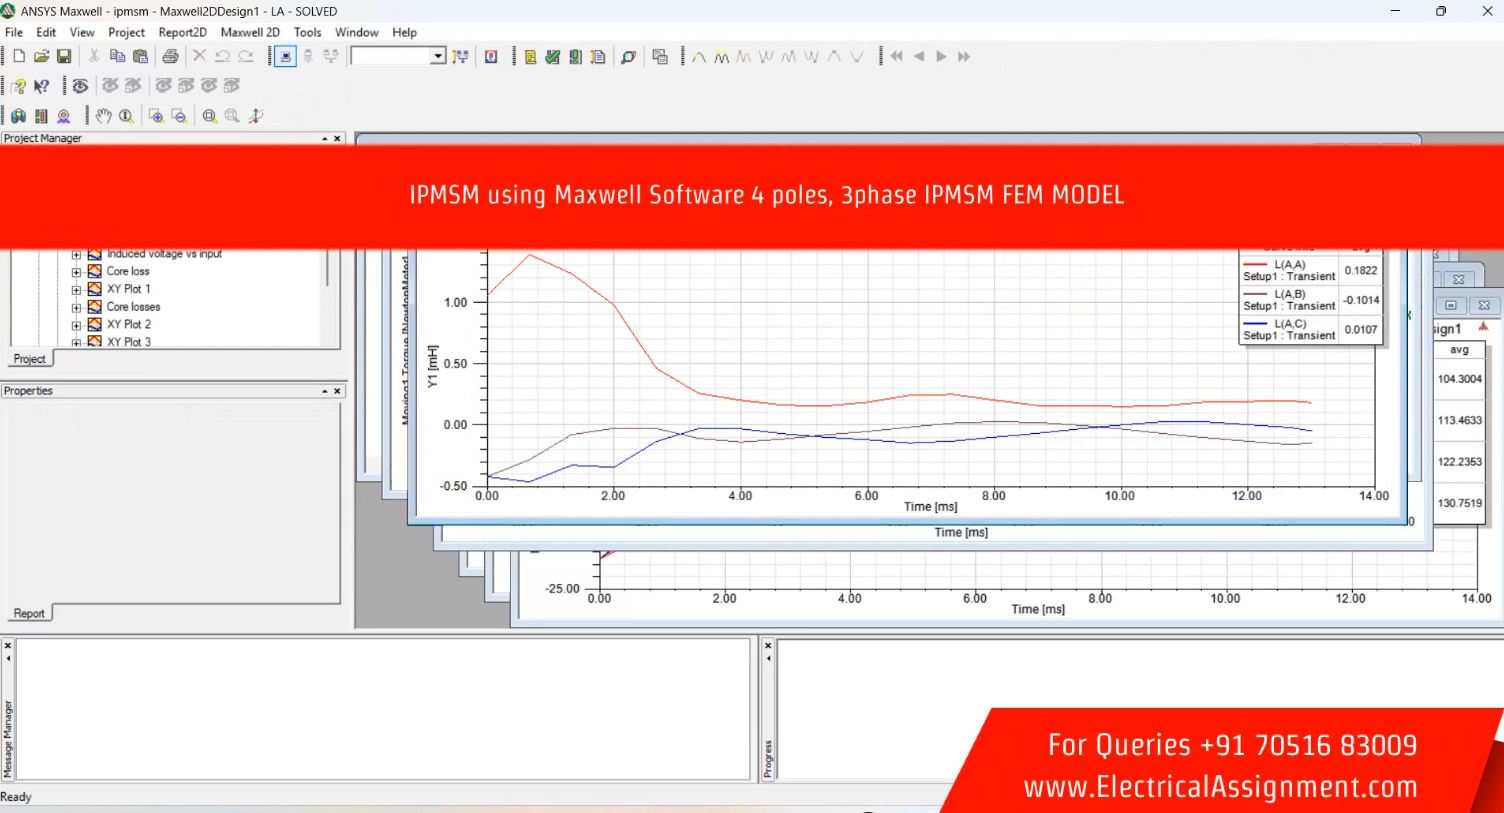Toggle the highlighted computer monitor toolbar button
This screenshot has width=1504, height=813.
point(285,57)
